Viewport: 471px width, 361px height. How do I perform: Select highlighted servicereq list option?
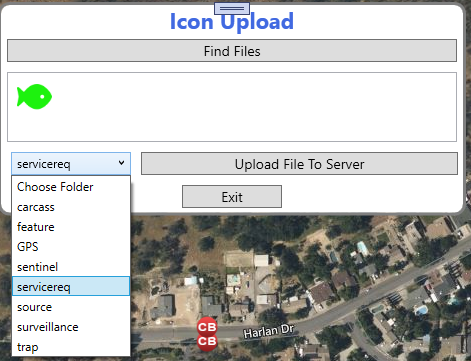(71, 286)
